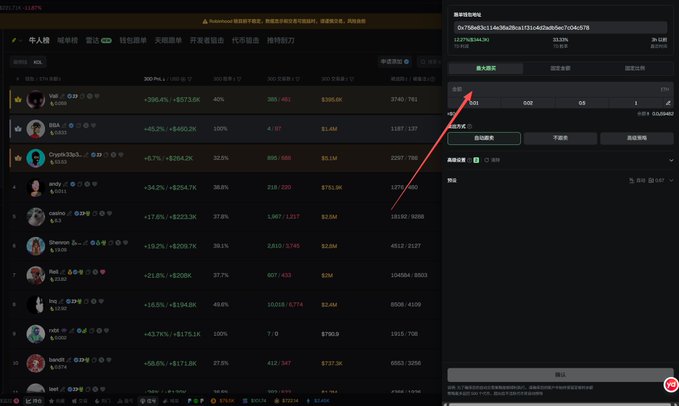This screenshot has width=679, height=406.
Task: Copy address icon in BBA's row
Action: tap(78, 126)
